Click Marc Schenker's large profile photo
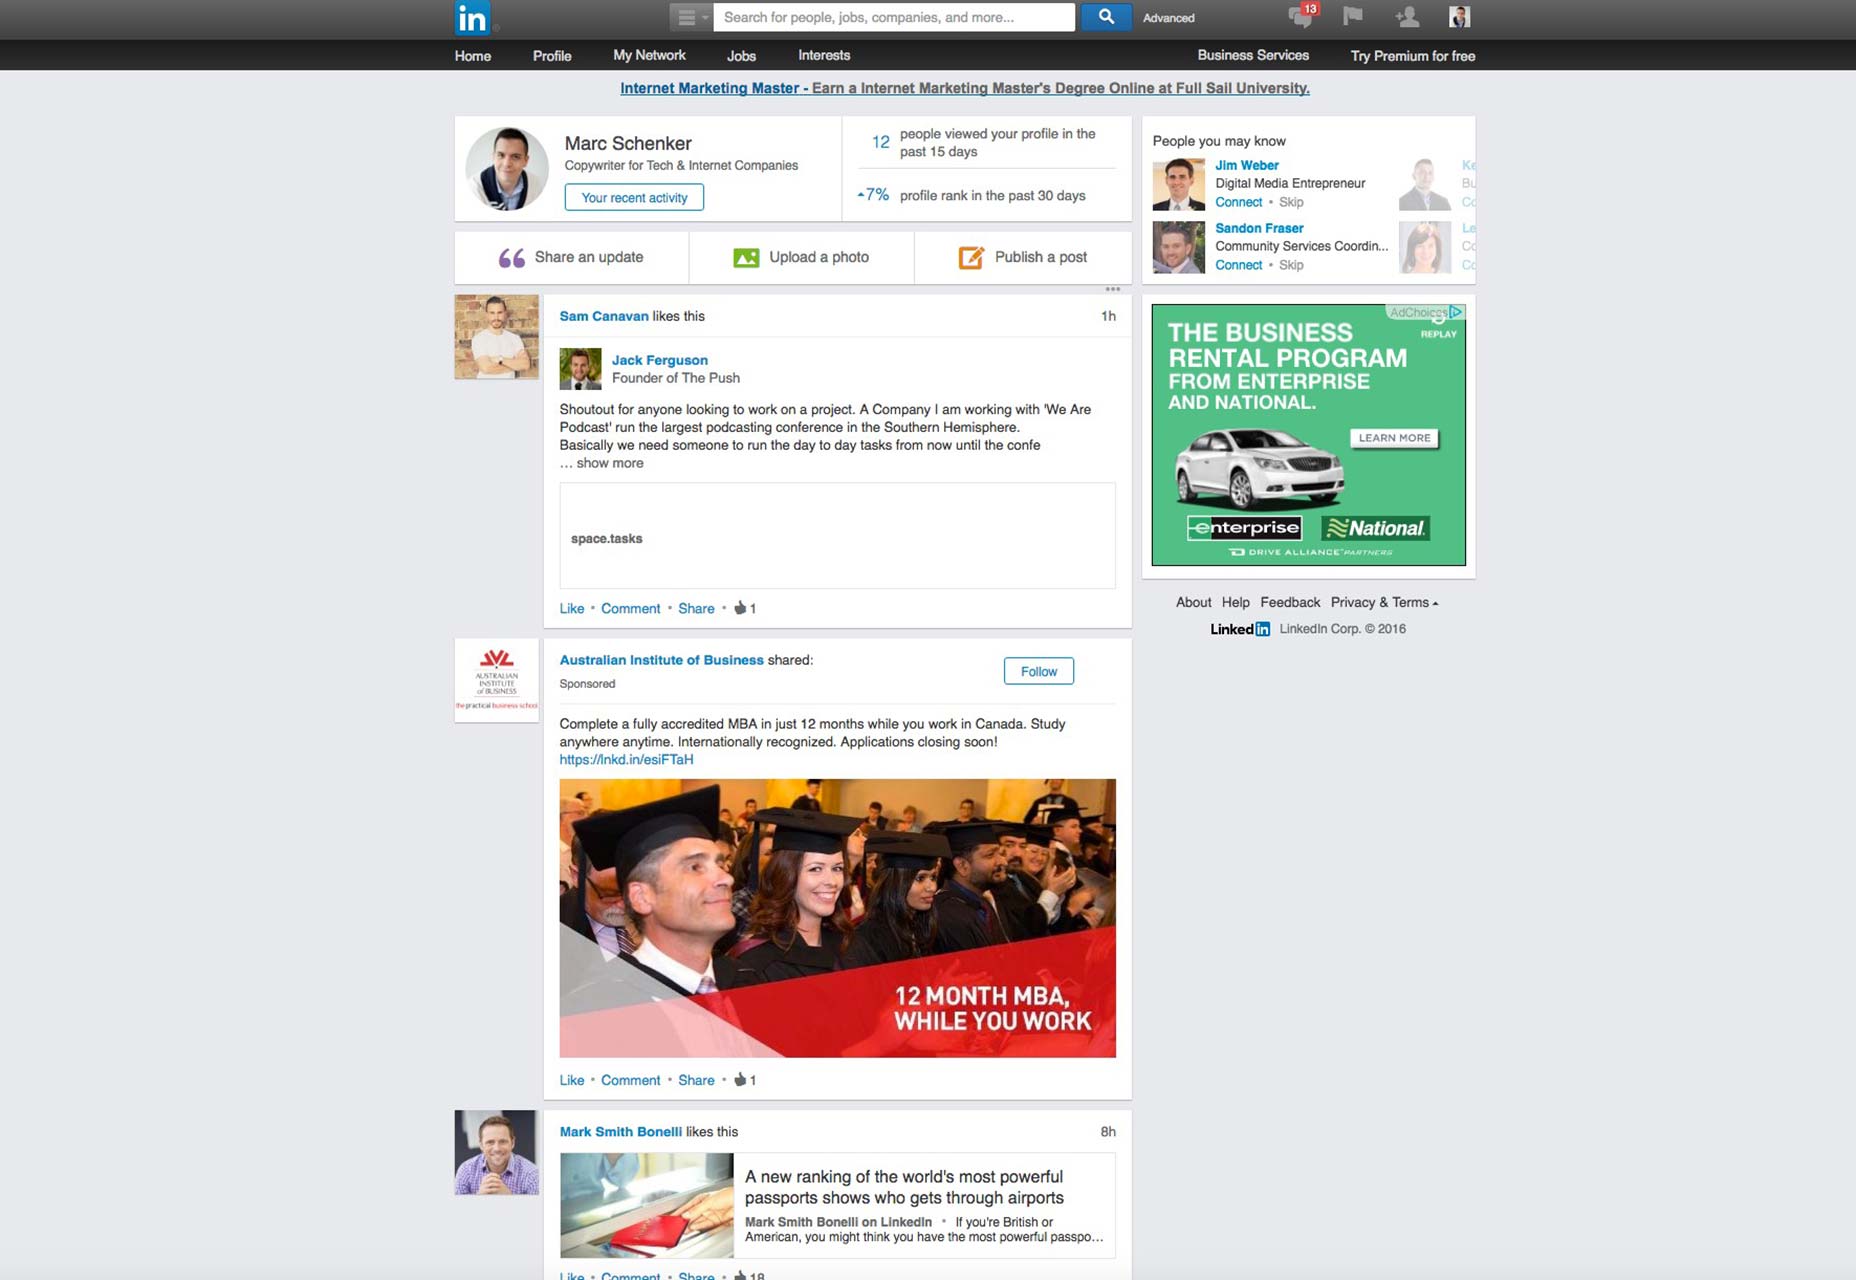The image size is (1856, 1280). tap(507, 168)
